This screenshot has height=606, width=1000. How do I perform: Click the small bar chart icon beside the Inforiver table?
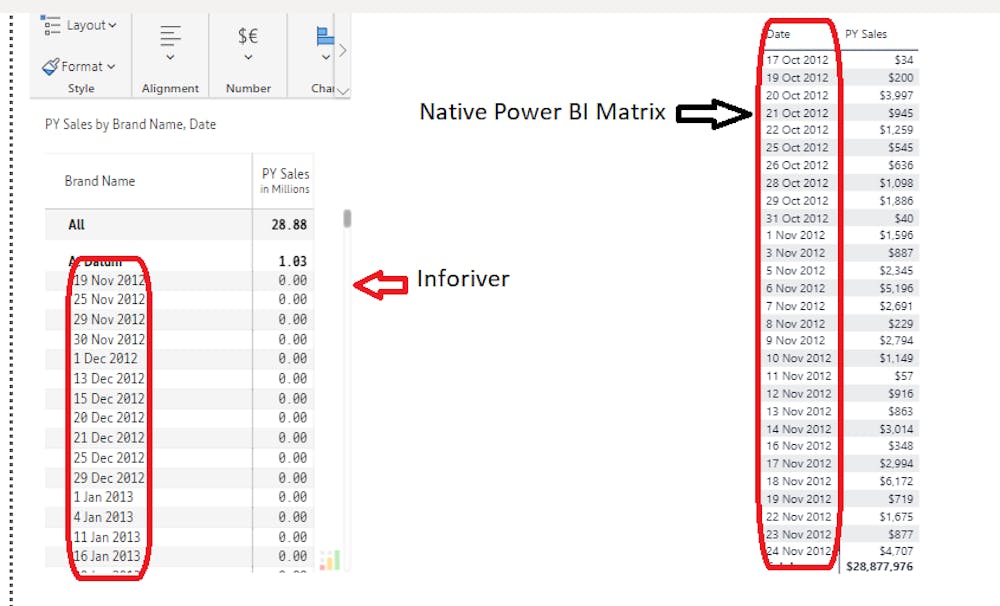click(330, 560)
